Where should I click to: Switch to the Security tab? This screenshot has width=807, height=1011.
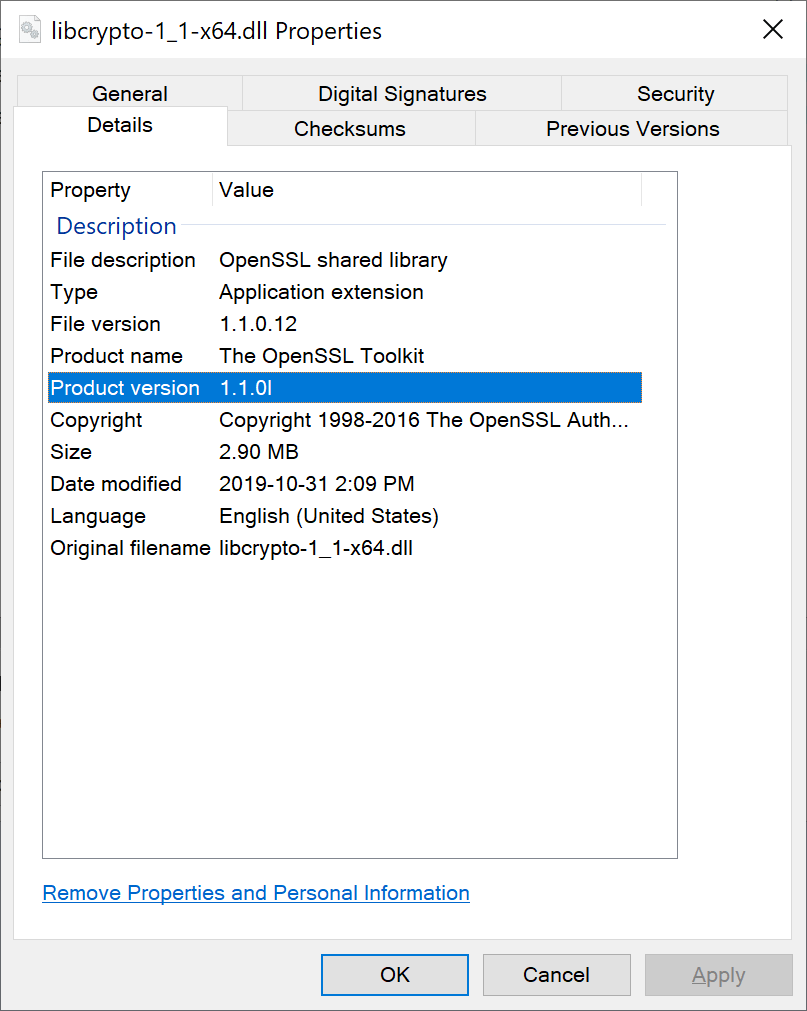675,94
